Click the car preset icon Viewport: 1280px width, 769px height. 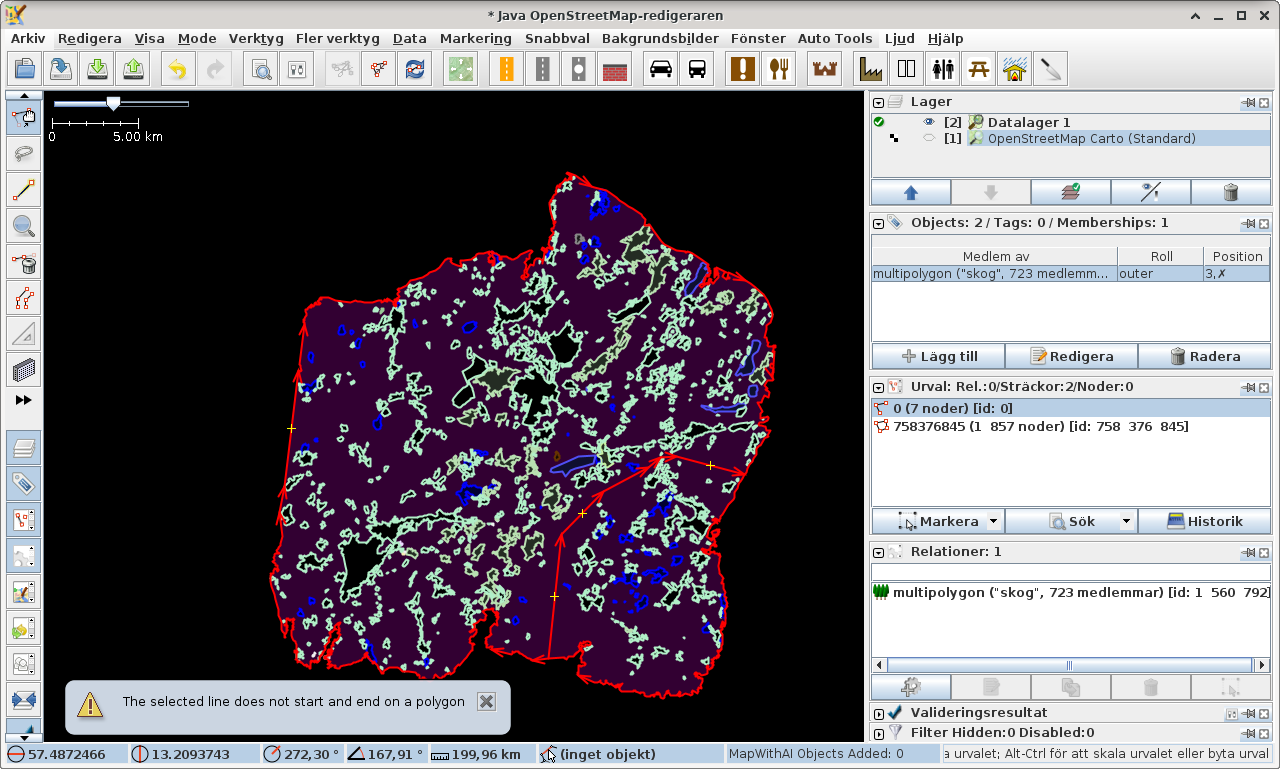[661, 69]
